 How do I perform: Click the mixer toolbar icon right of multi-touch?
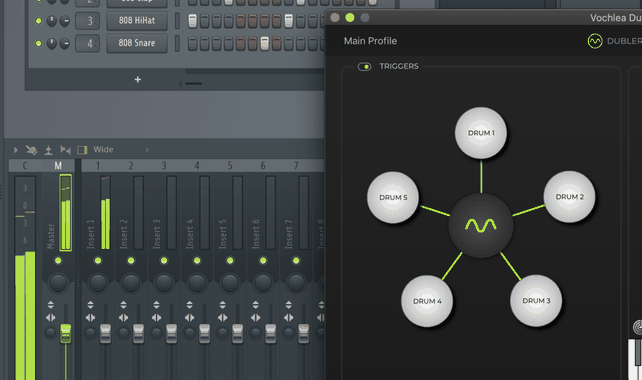point(48,150)
